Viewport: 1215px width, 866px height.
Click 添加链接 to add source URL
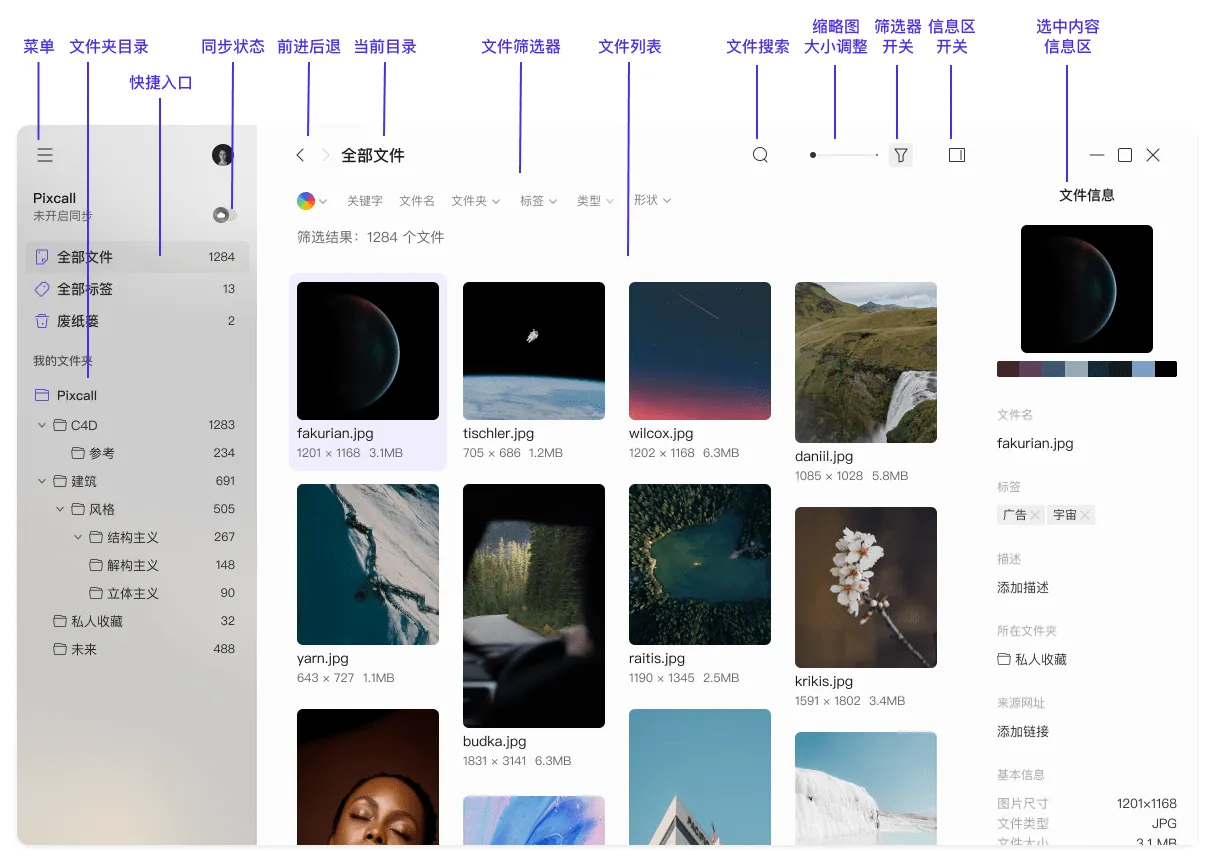tap(1023, 732)
